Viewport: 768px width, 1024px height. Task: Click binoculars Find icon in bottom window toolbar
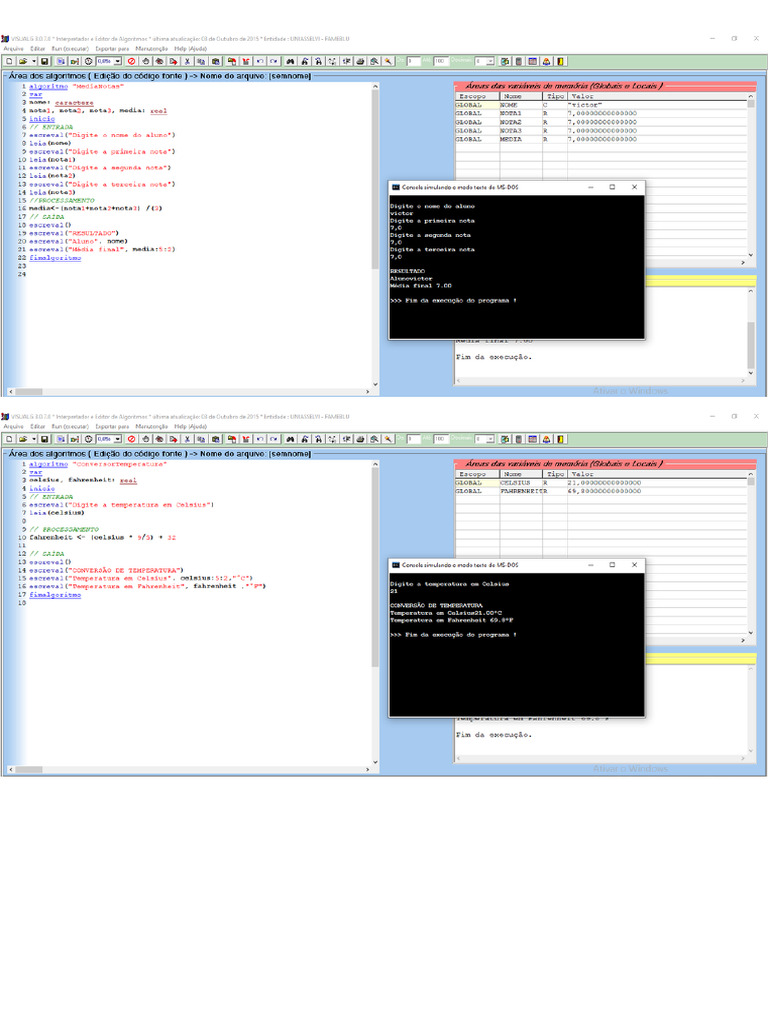(x=290, y=439)
